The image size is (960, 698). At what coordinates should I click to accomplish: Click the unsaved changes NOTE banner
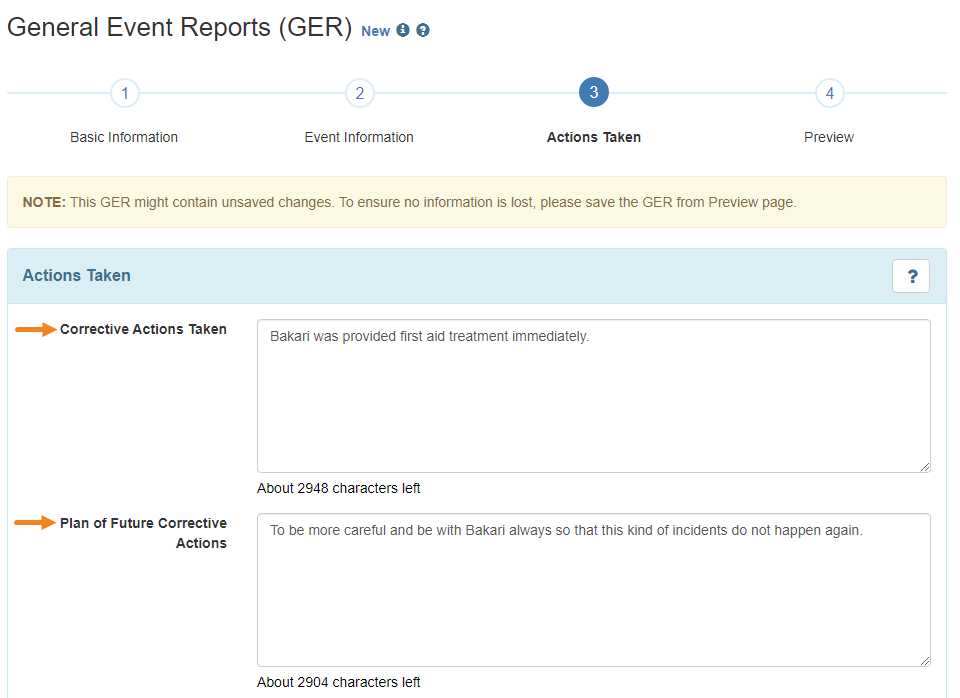477,202
